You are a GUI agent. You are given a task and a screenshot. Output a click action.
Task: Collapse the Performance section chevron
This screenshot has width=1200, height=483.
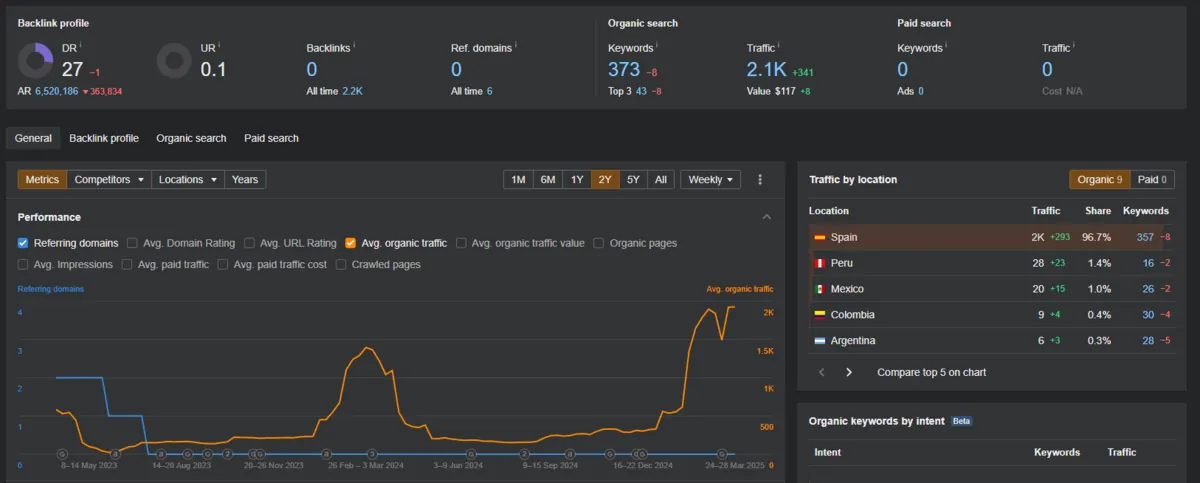pyautogui.click(x=767, y=217)
